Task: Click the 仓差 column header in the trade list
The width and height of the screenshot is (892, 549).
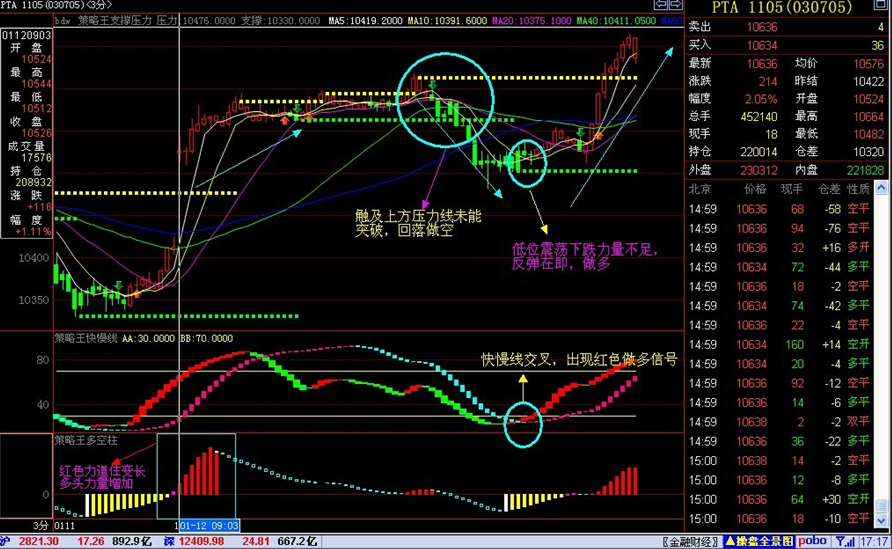Action: coord(829,188)
